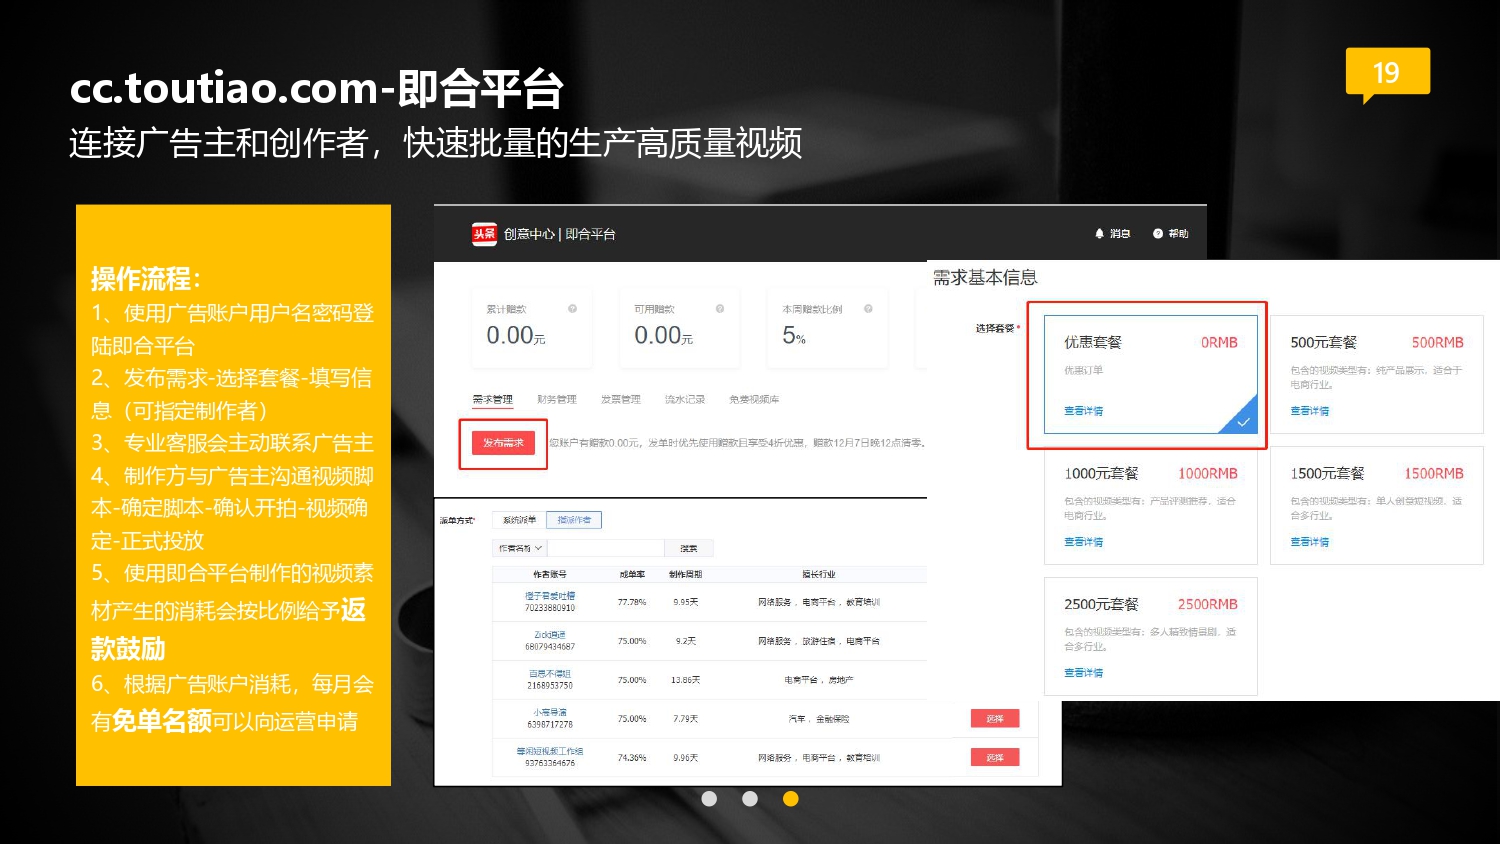Open the 免费视频库 tab
This screenshot has width=1500, height=844.
pos(754,399)
